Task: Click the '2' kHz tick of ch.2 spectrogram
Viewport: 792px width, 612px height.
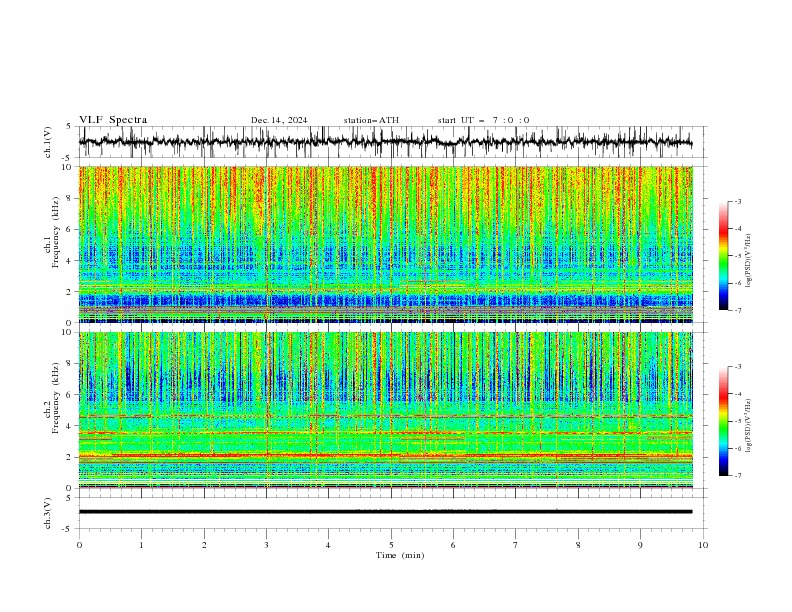Action: point(70,457)
